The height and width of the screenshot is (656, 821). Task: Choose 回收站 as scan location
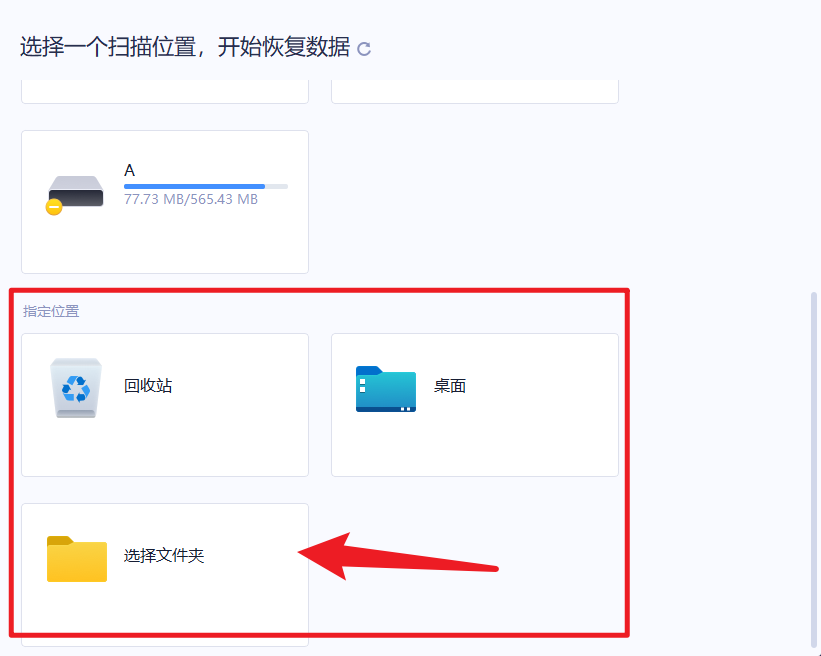(x=165, y=405)
